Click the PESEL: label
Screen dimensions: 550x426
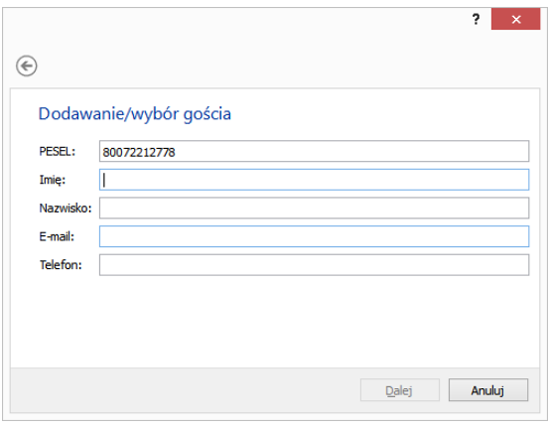pyautogui.click(x=57, y=151)
